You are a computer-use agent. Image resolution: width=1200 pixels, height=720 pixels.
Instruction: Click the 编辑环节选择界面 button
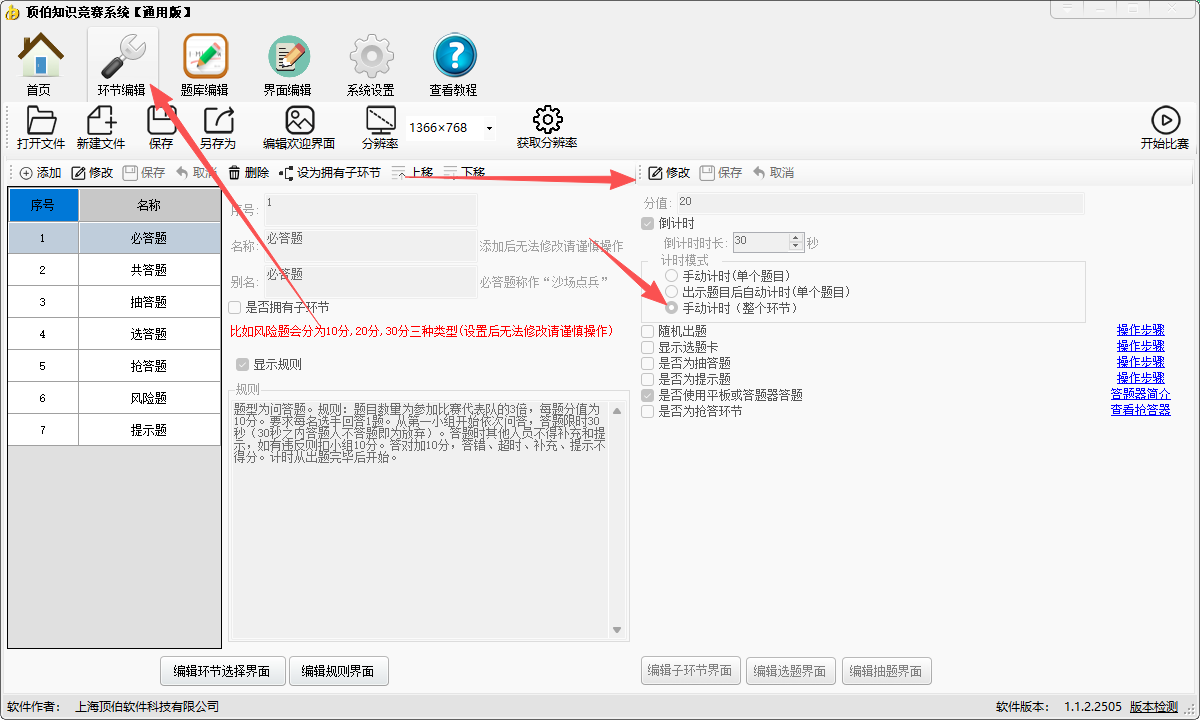point(222,671)
